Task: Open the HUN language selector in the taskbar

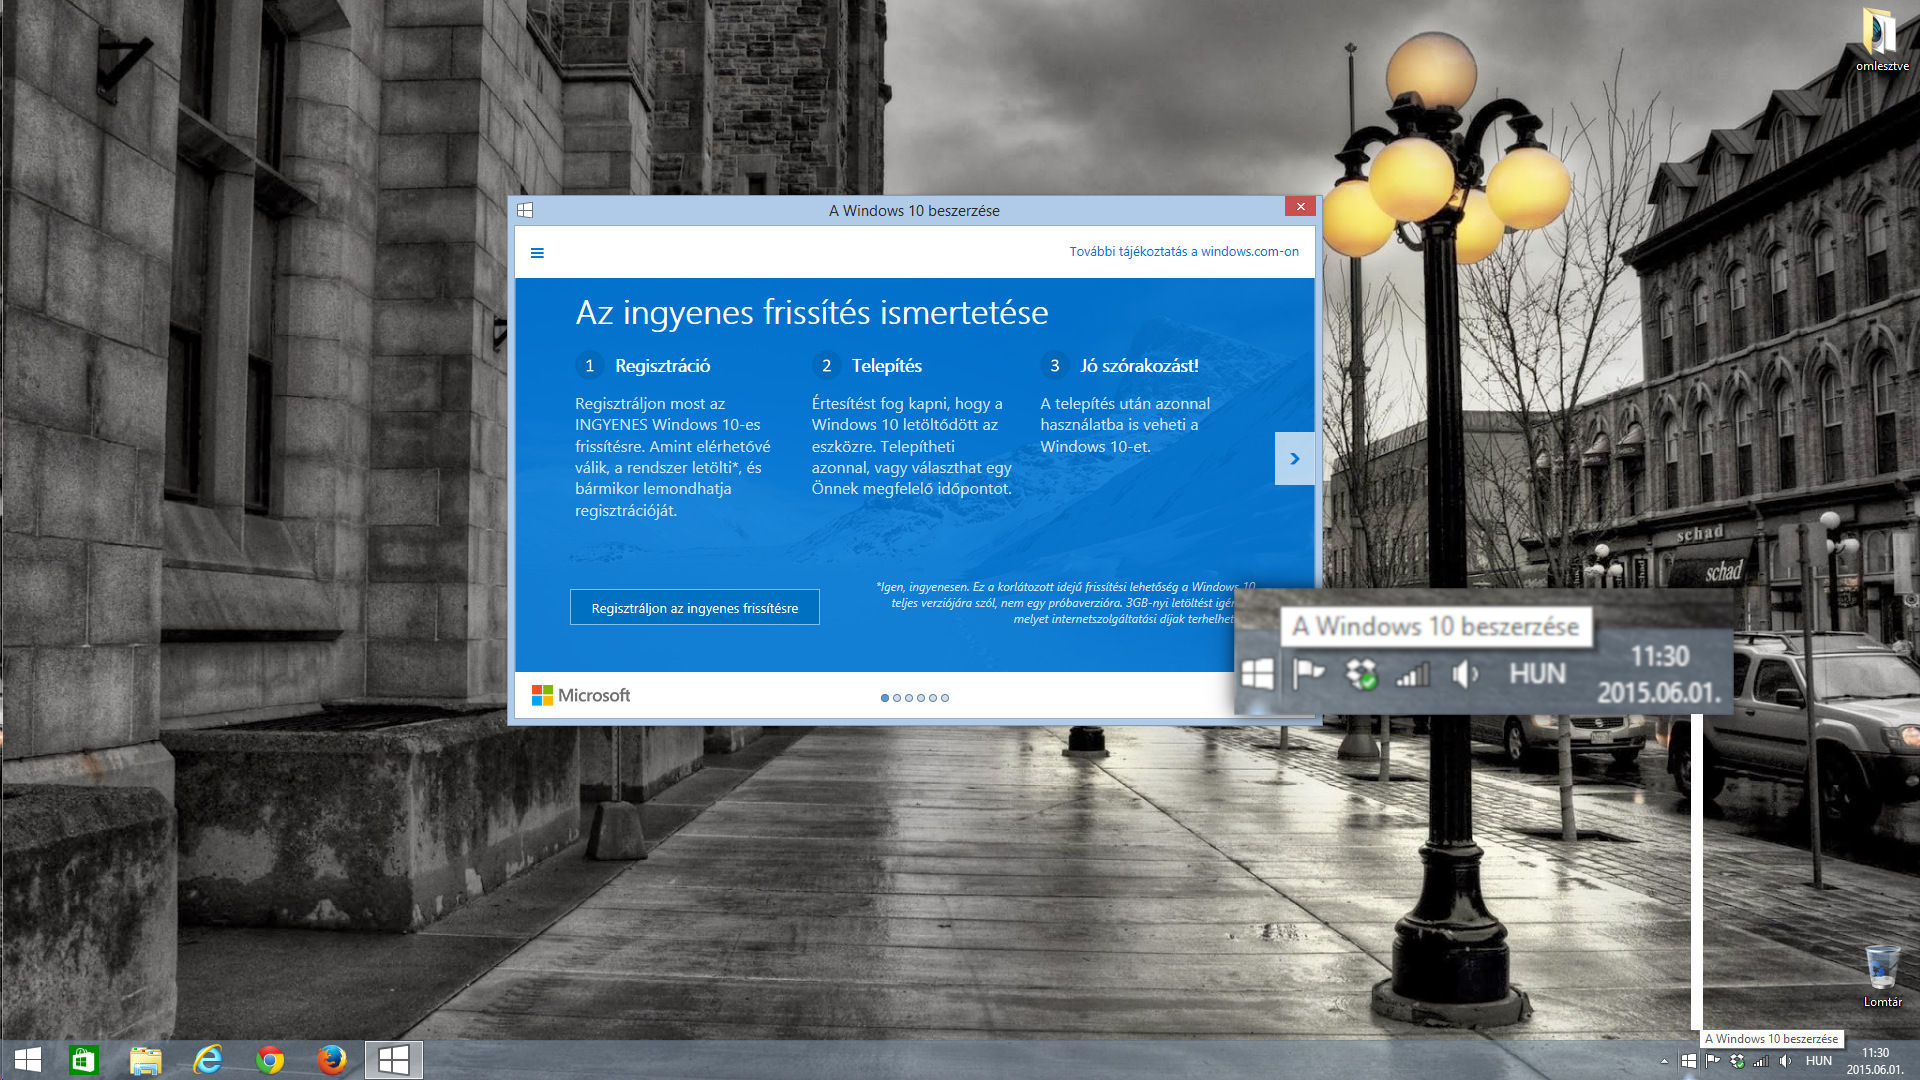Action: tap(1820, 1061)
